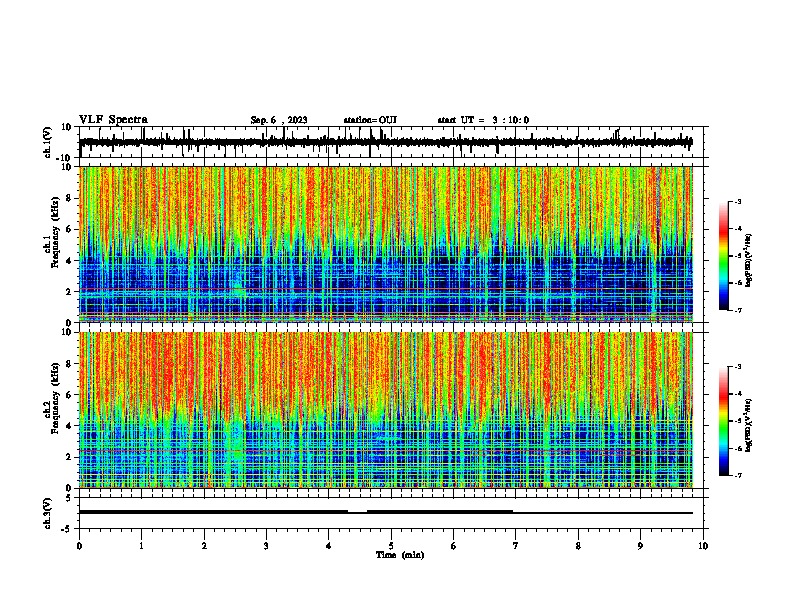The image size is (792, 612).
Task: Click the "8" tick on the time axis
Action: 578,546
